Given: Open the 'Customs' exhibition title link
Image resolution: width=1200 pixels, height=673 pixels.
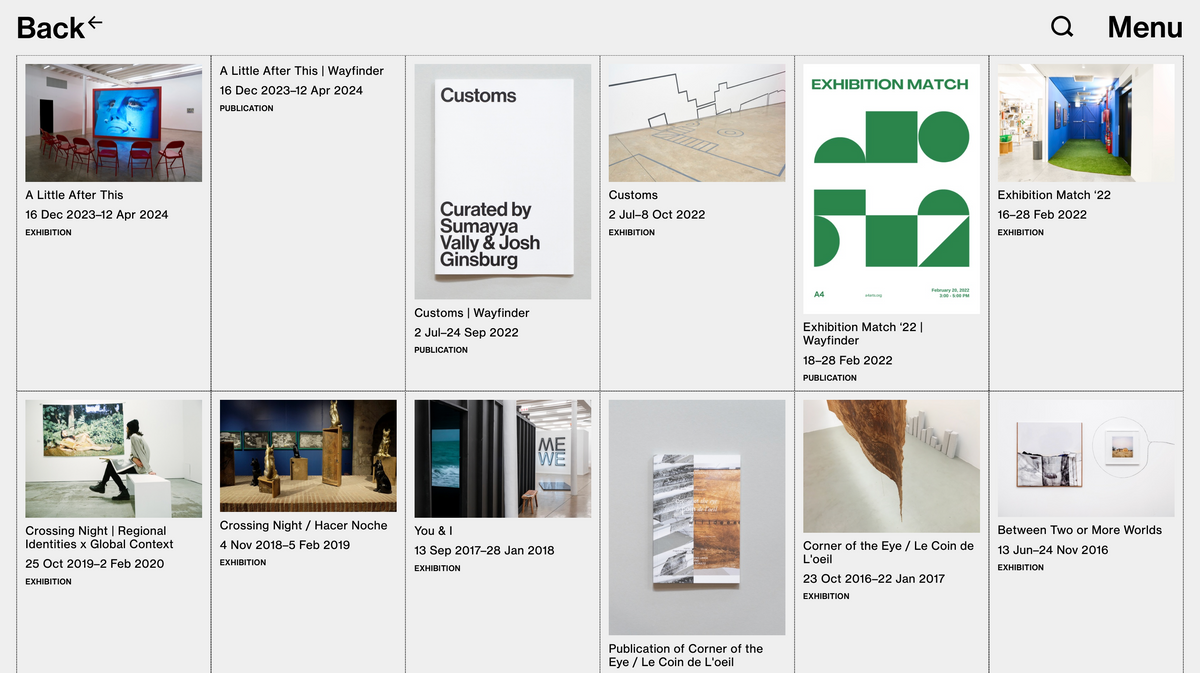Looking at the screenshot, I should [633, 195].
